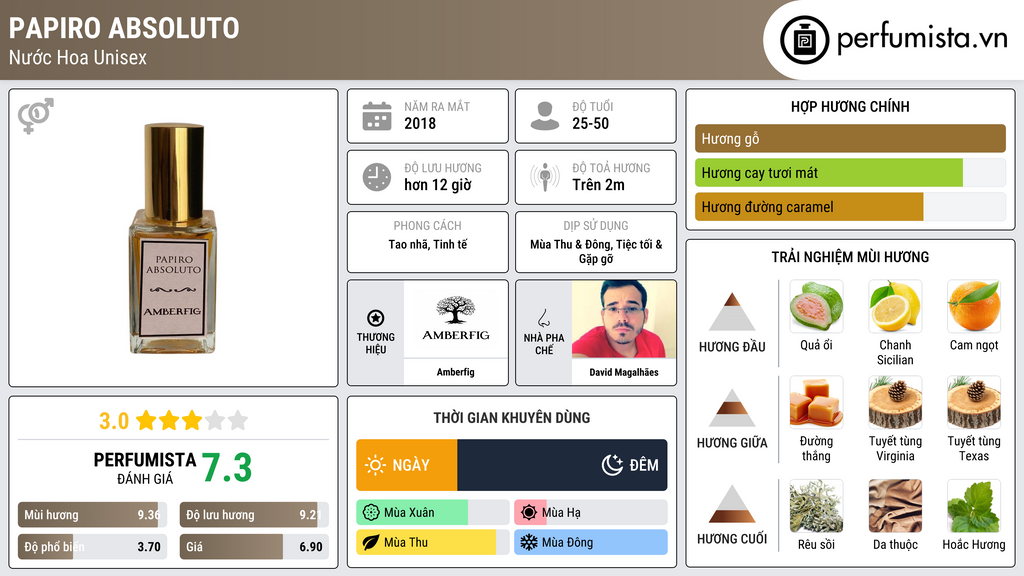Click the Mùa Thu season bar

(432, 542)
